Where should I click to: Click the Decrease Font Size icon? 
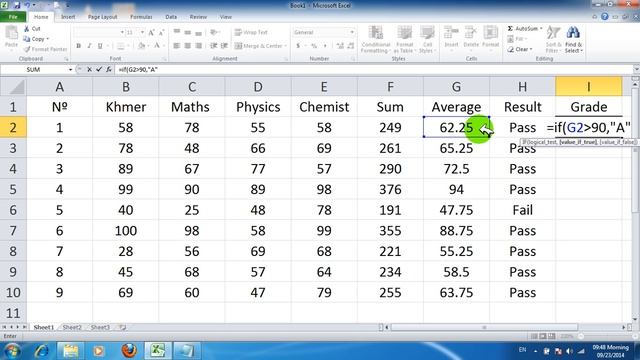[161, 32]
